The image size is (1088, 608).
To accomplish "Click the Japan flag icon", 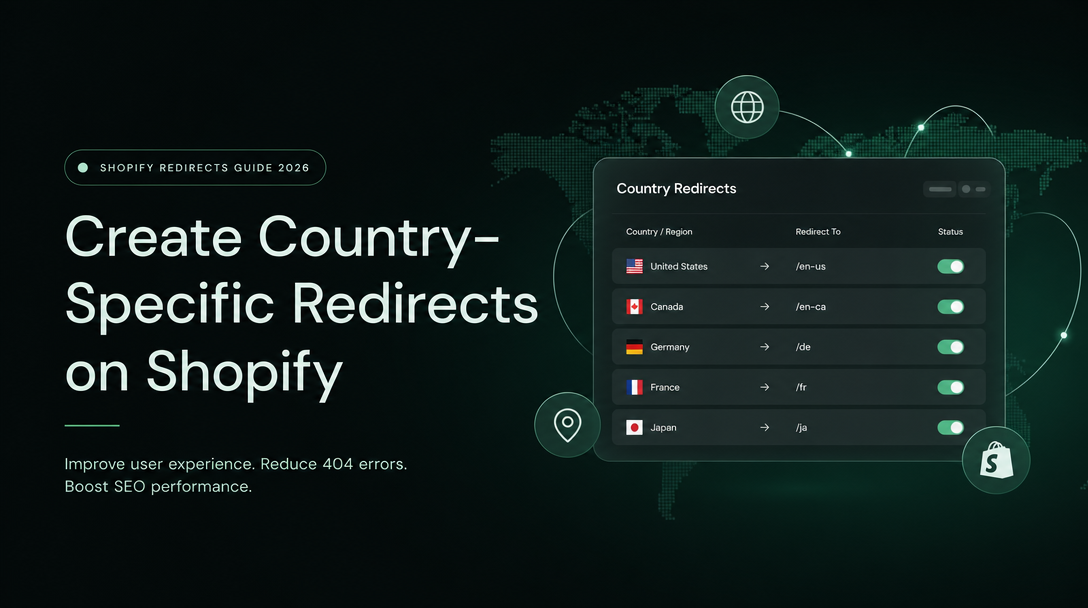I will (x=634, y=428).
